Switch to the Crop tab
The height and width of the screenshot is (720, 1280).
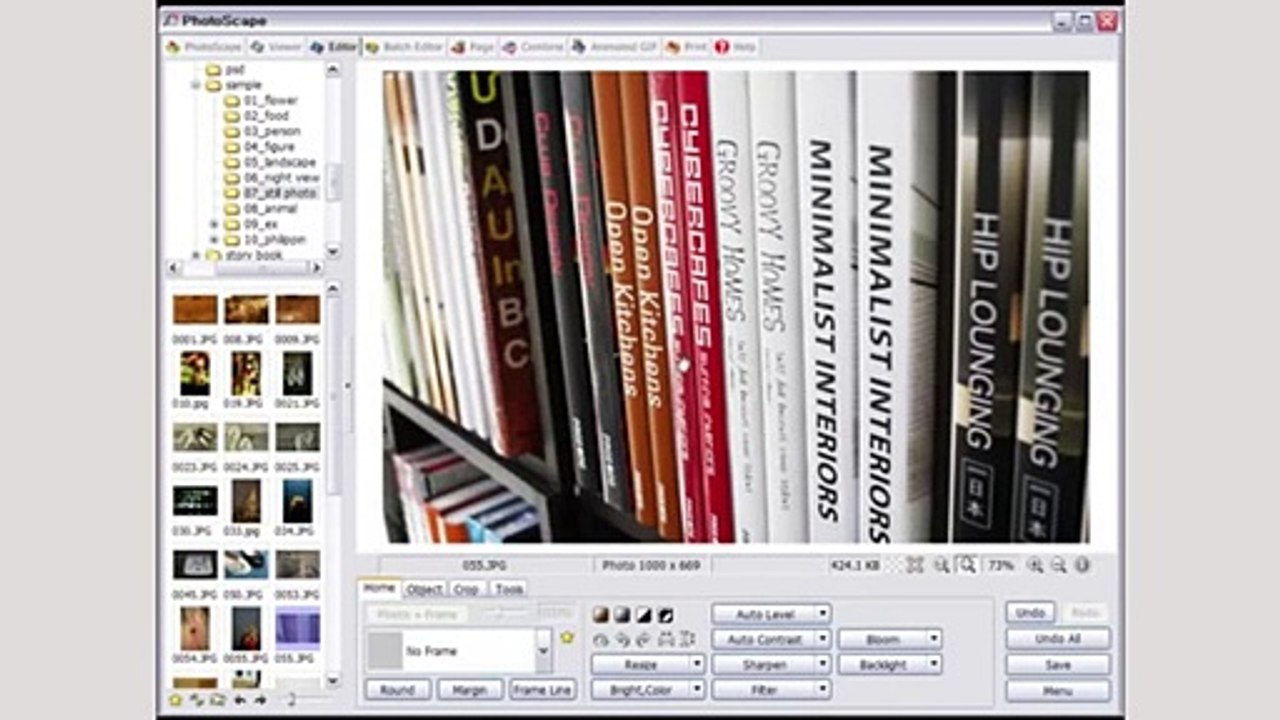466,589
